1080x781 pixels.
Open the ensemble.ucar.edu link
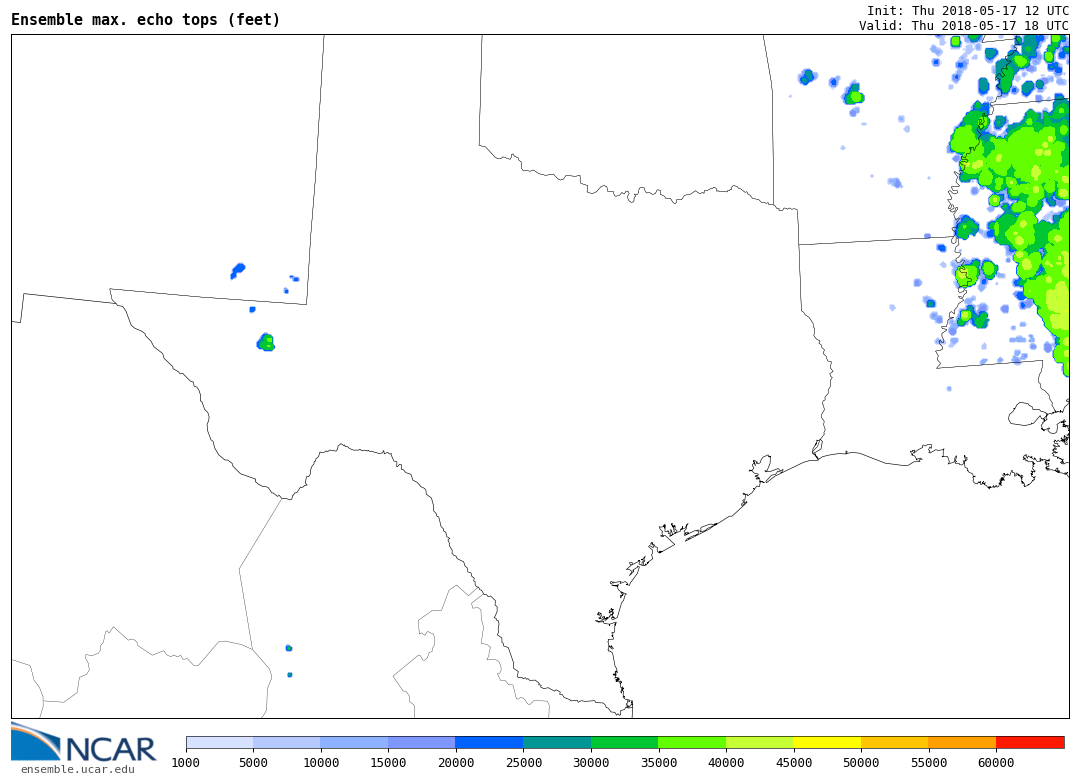77,769
